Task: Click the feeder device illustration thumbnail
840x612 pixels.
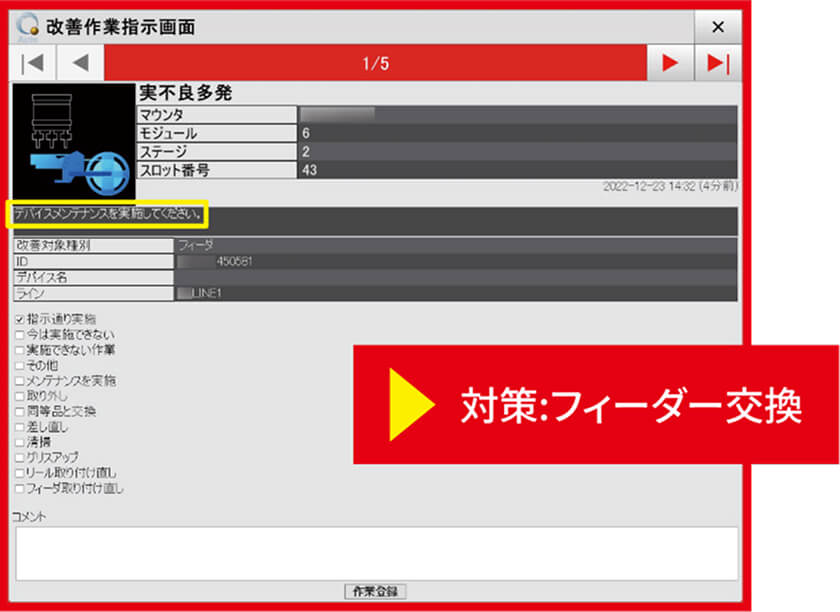Action: [74, 141]
